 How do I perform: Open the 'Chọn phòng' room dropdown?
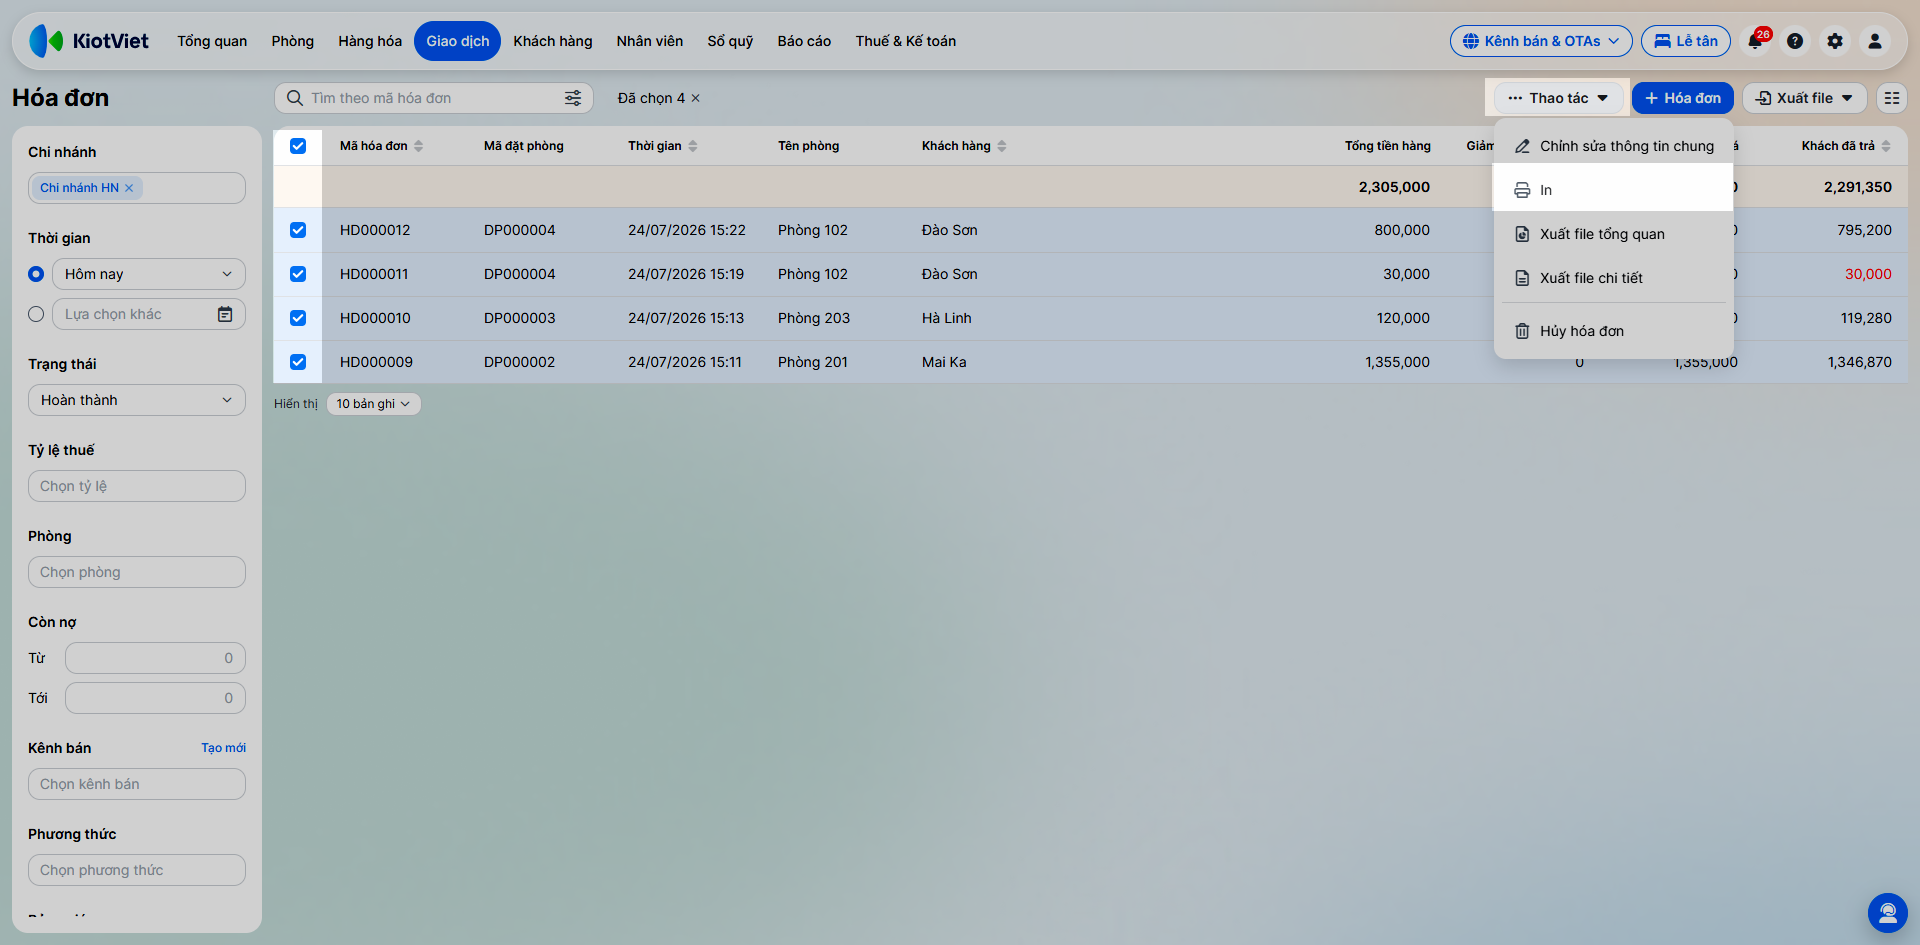137,572
